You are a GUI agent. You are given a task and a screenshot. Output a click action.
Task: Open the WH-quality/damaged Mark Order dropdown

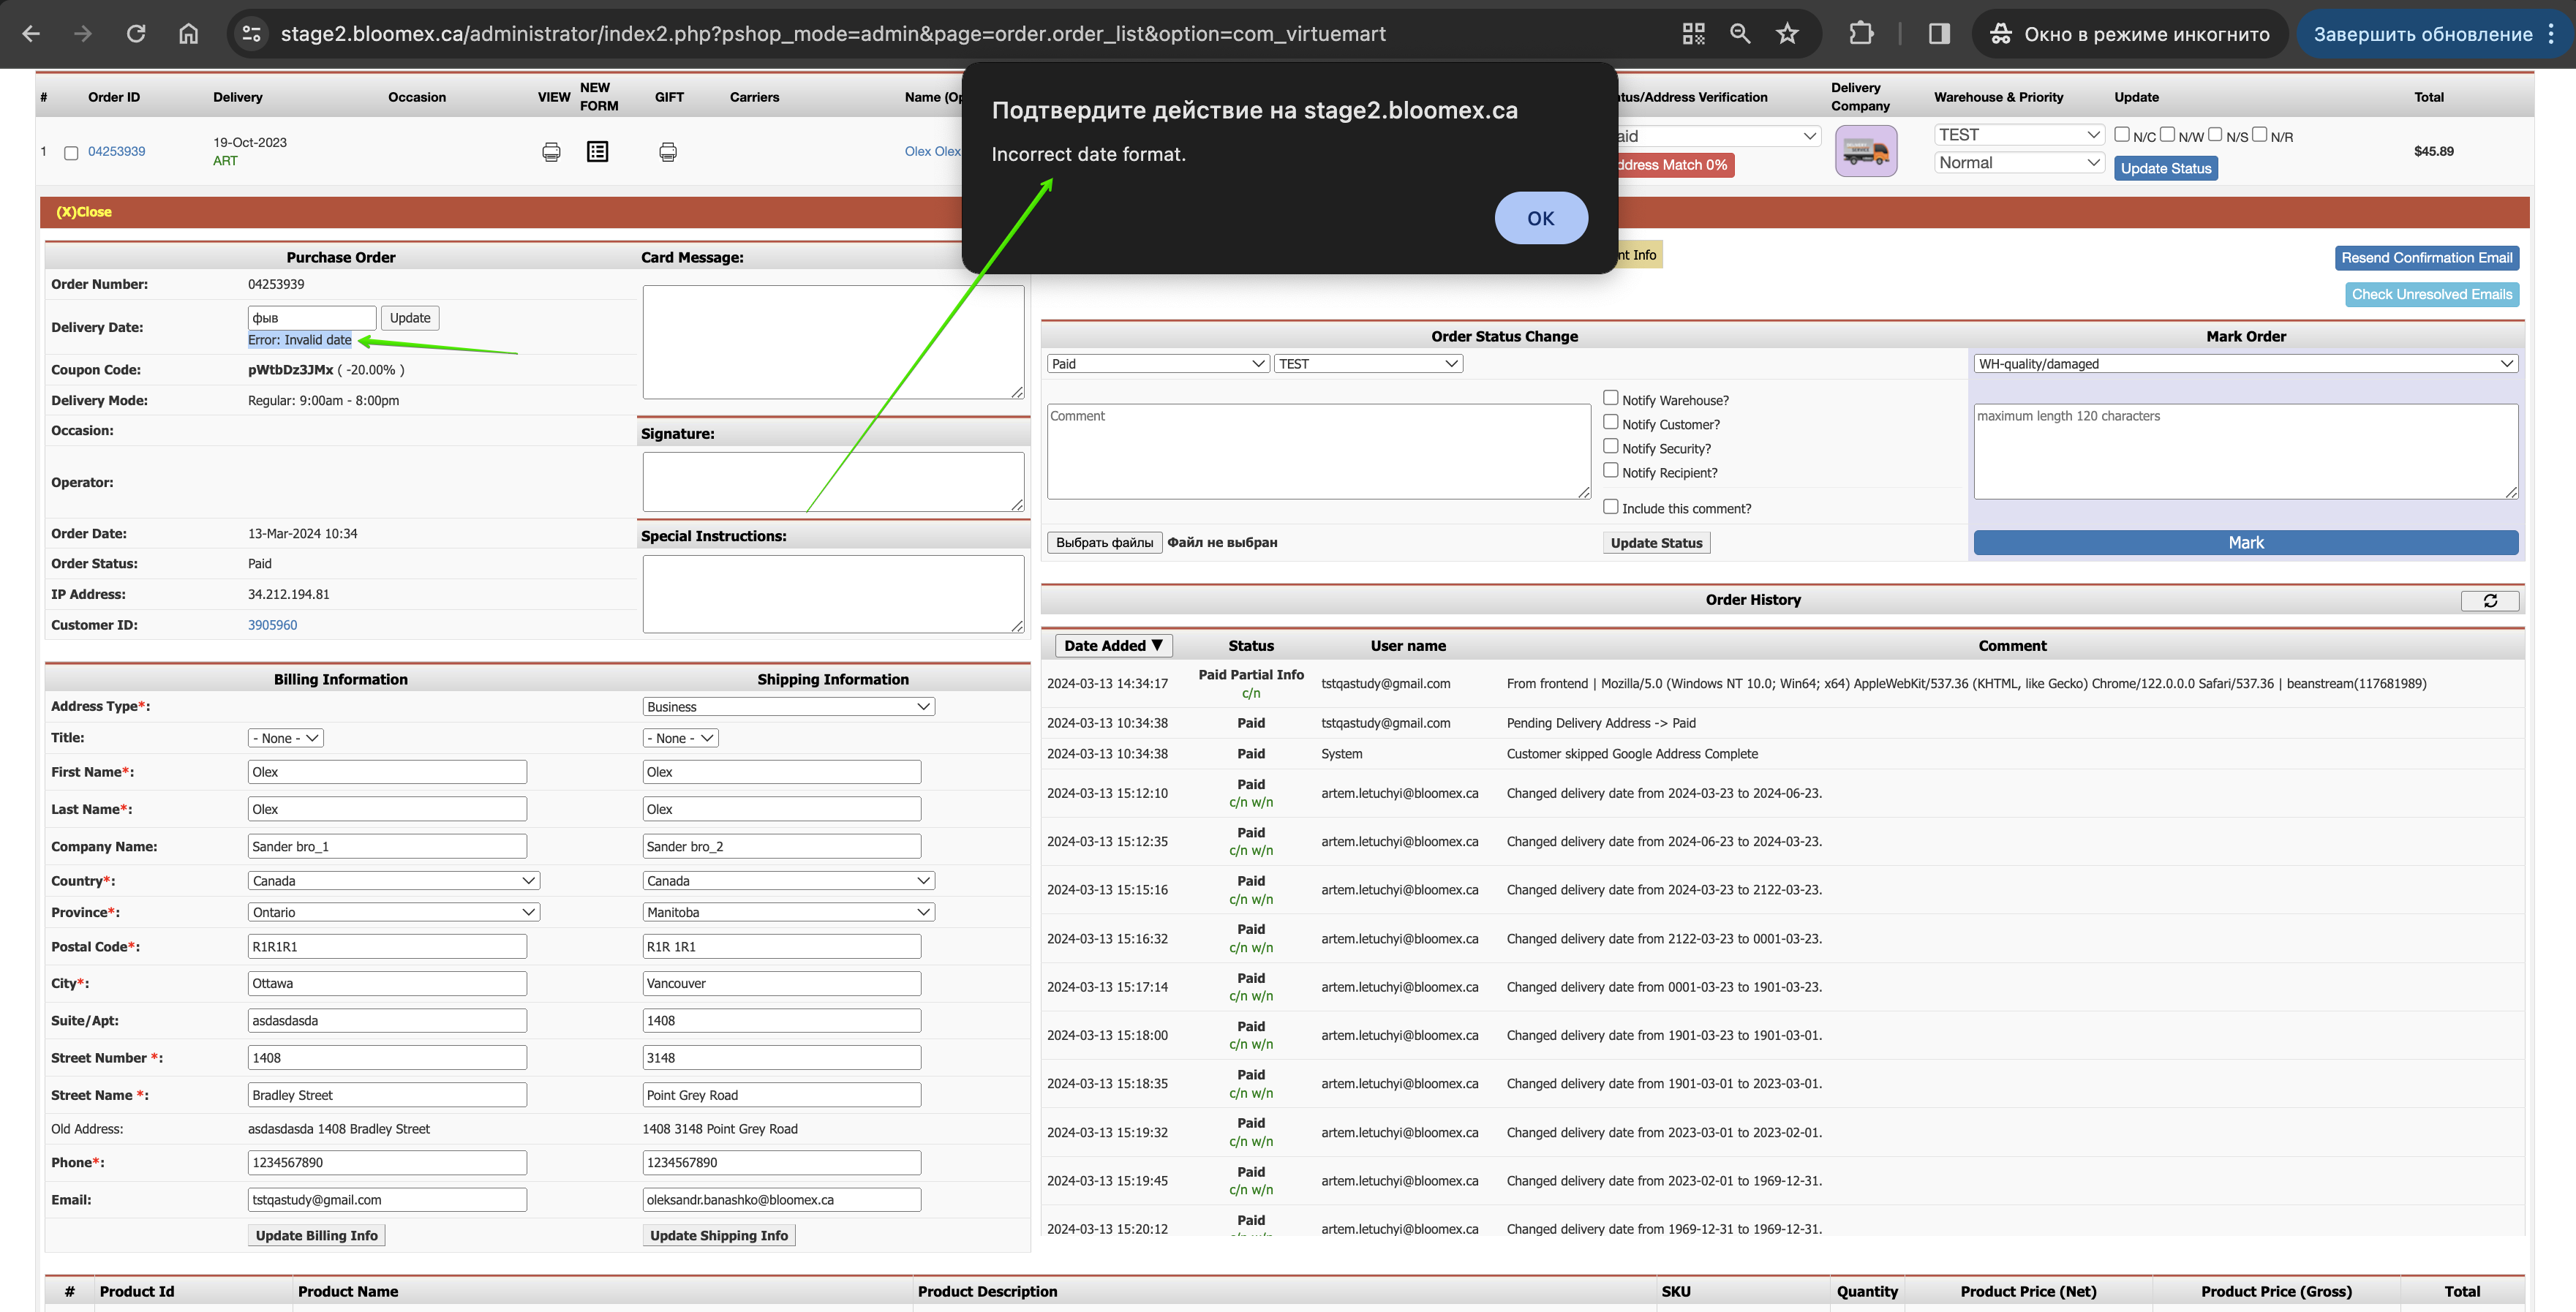click(2246, 364)
